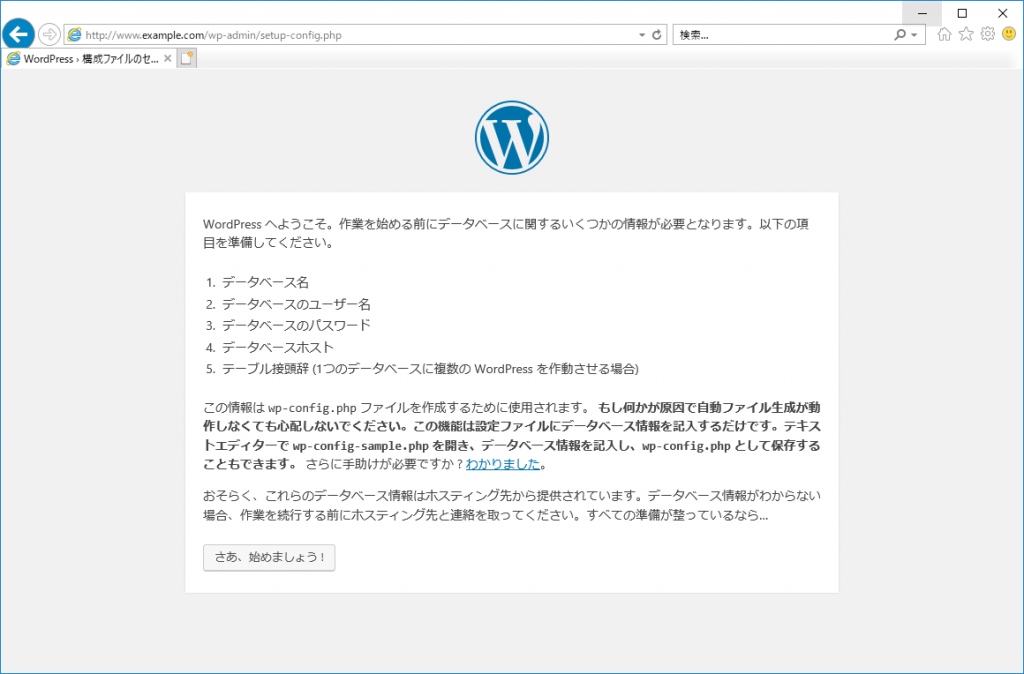Open the Home page icon
Viewport: 1024px width, 674px height.
(x=944, y=35)
